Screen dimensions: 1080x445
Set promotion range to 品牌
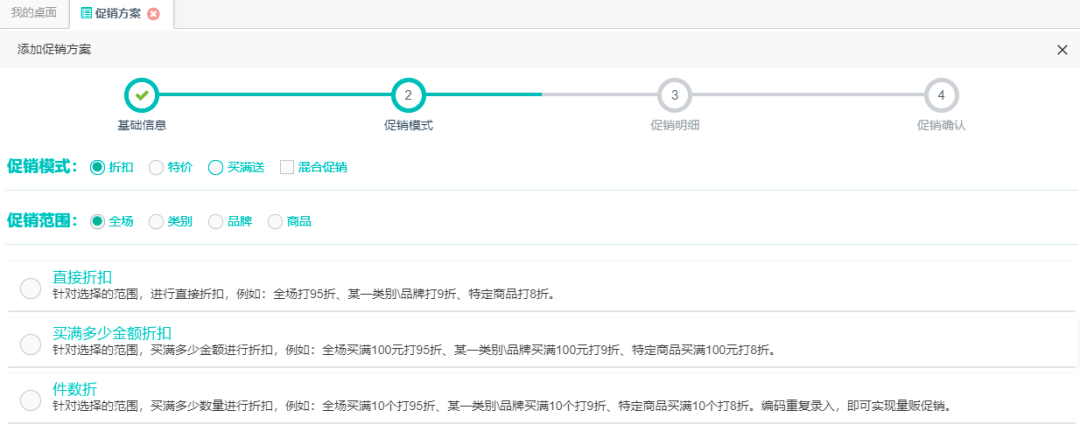pyautogui.click(x=215, y=221)
